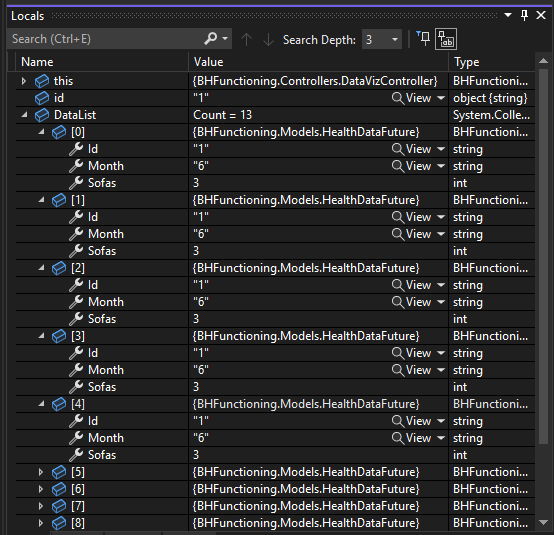Open the Locals window options dropdown
The width and height of the screenshot is (554, 535).
[x=508, y=15]
